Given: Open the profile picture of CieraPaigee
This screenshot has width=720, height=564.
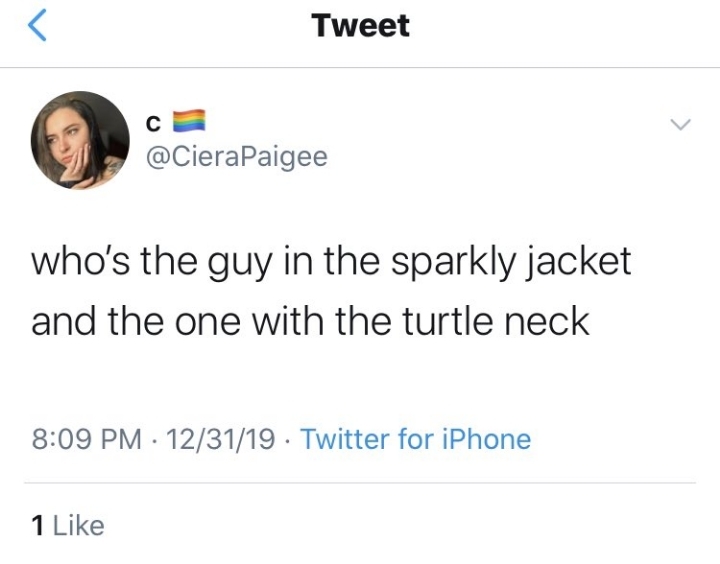Looking at the screenshot, I should click(x=81, y=140).
